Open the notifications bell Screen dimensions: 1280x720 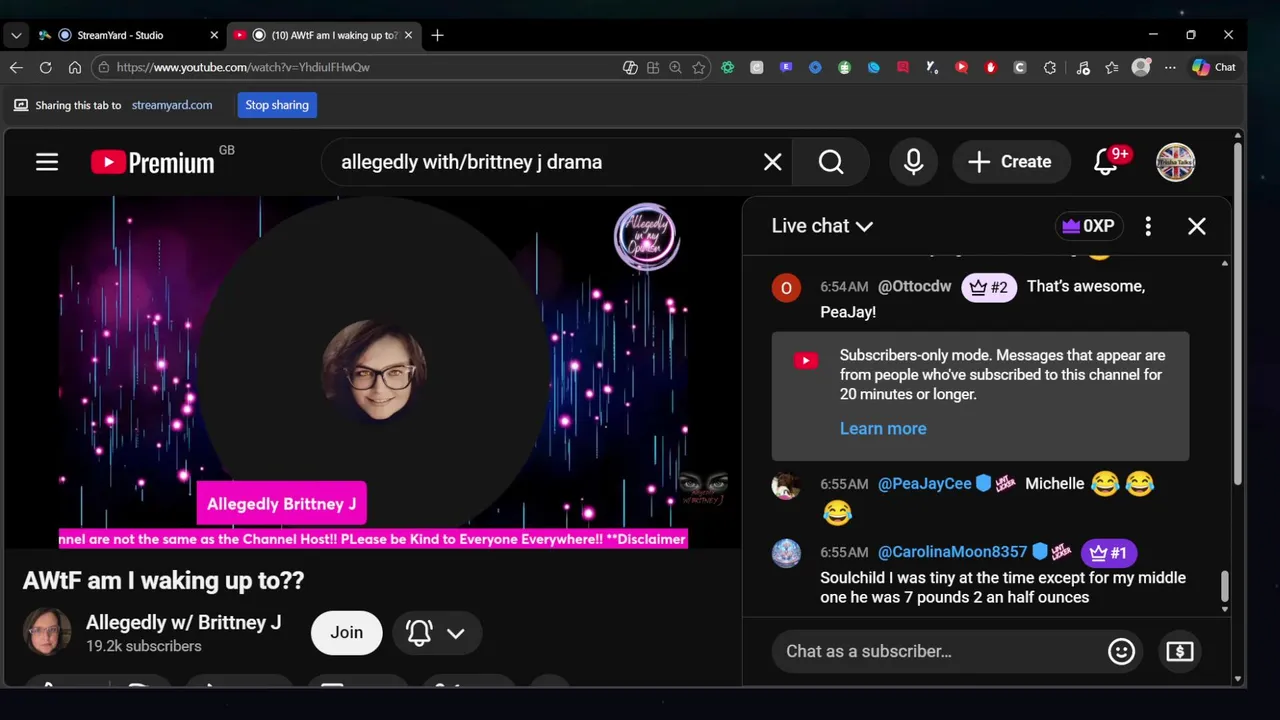1106,162
